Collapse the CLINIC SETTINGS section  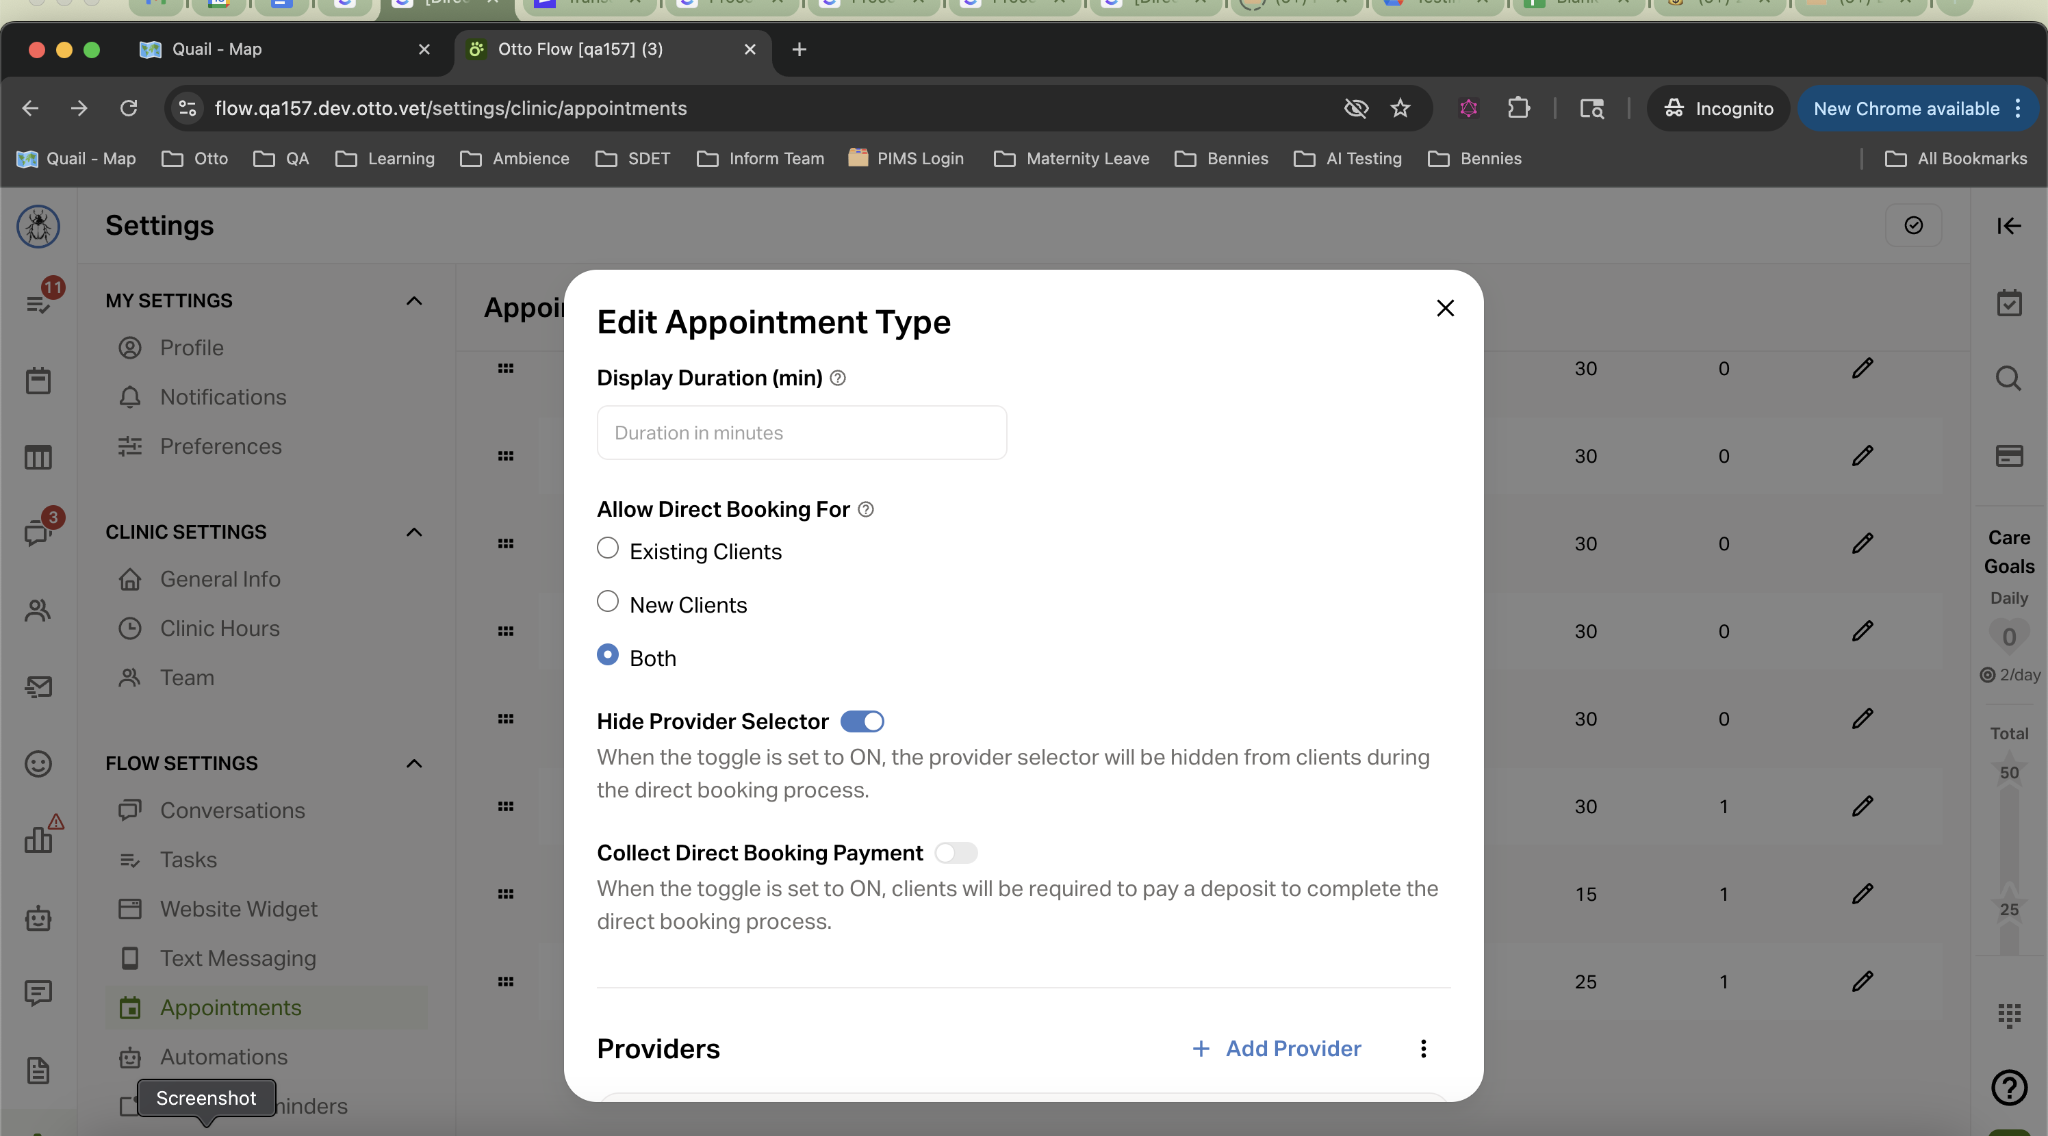click(x=414, y=532)
